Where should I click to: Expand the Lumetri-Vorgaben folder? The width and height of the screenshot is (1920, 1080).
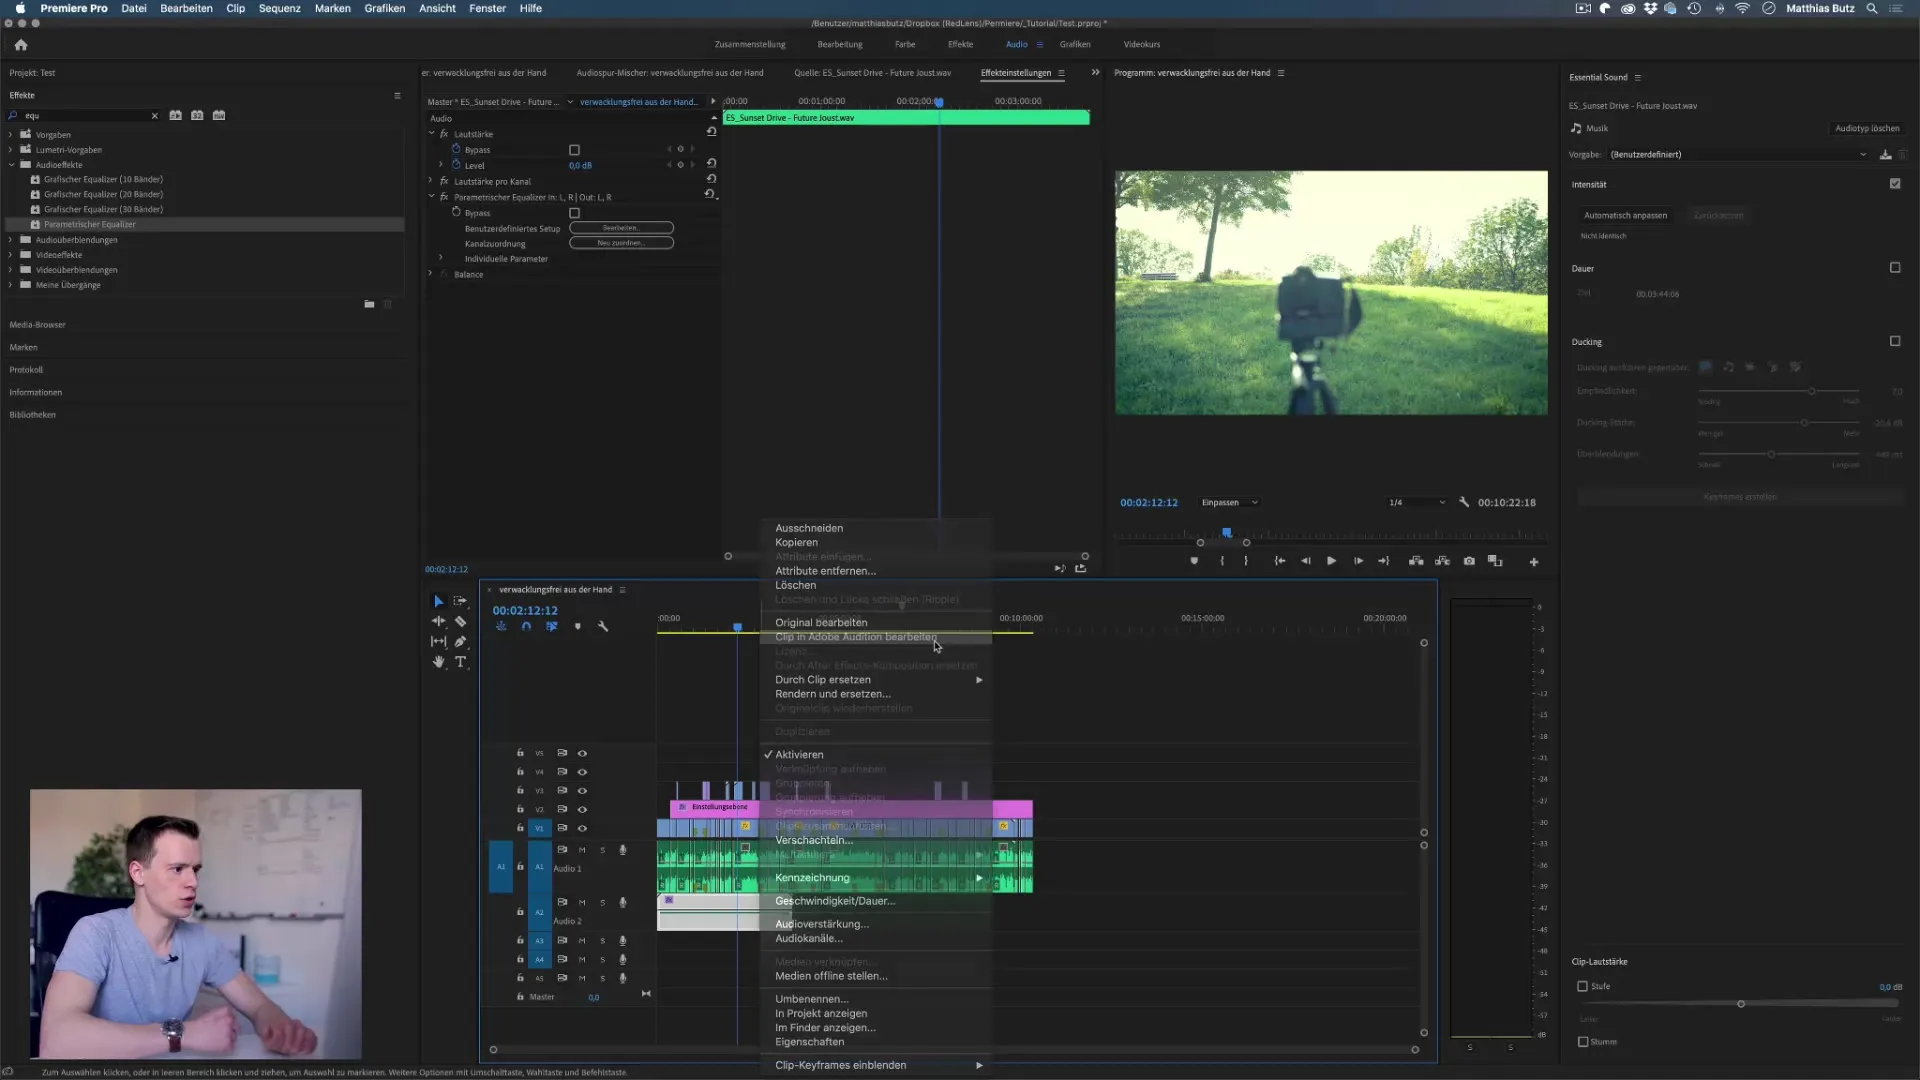coord(11,150)
